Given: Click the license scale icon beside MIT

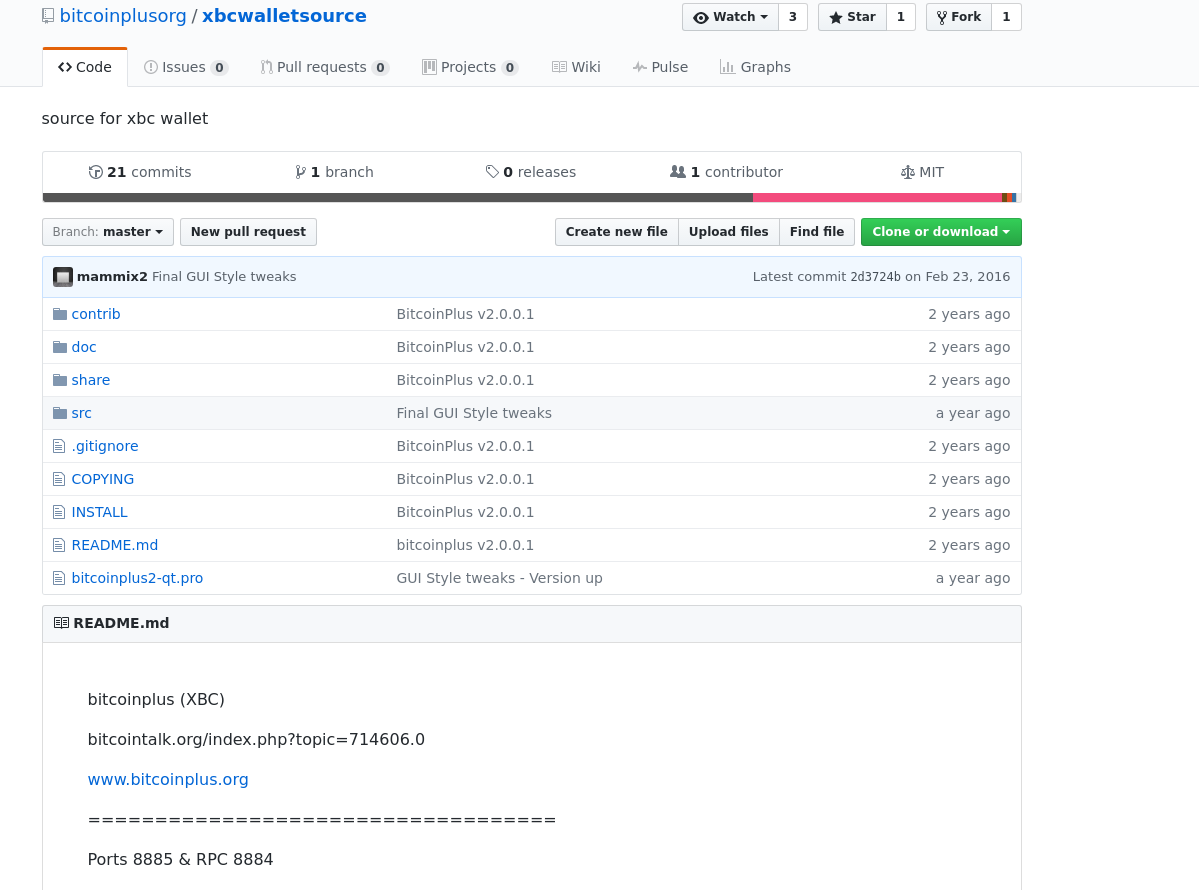Looking at the screenshot, I should (x=908, y=172).
